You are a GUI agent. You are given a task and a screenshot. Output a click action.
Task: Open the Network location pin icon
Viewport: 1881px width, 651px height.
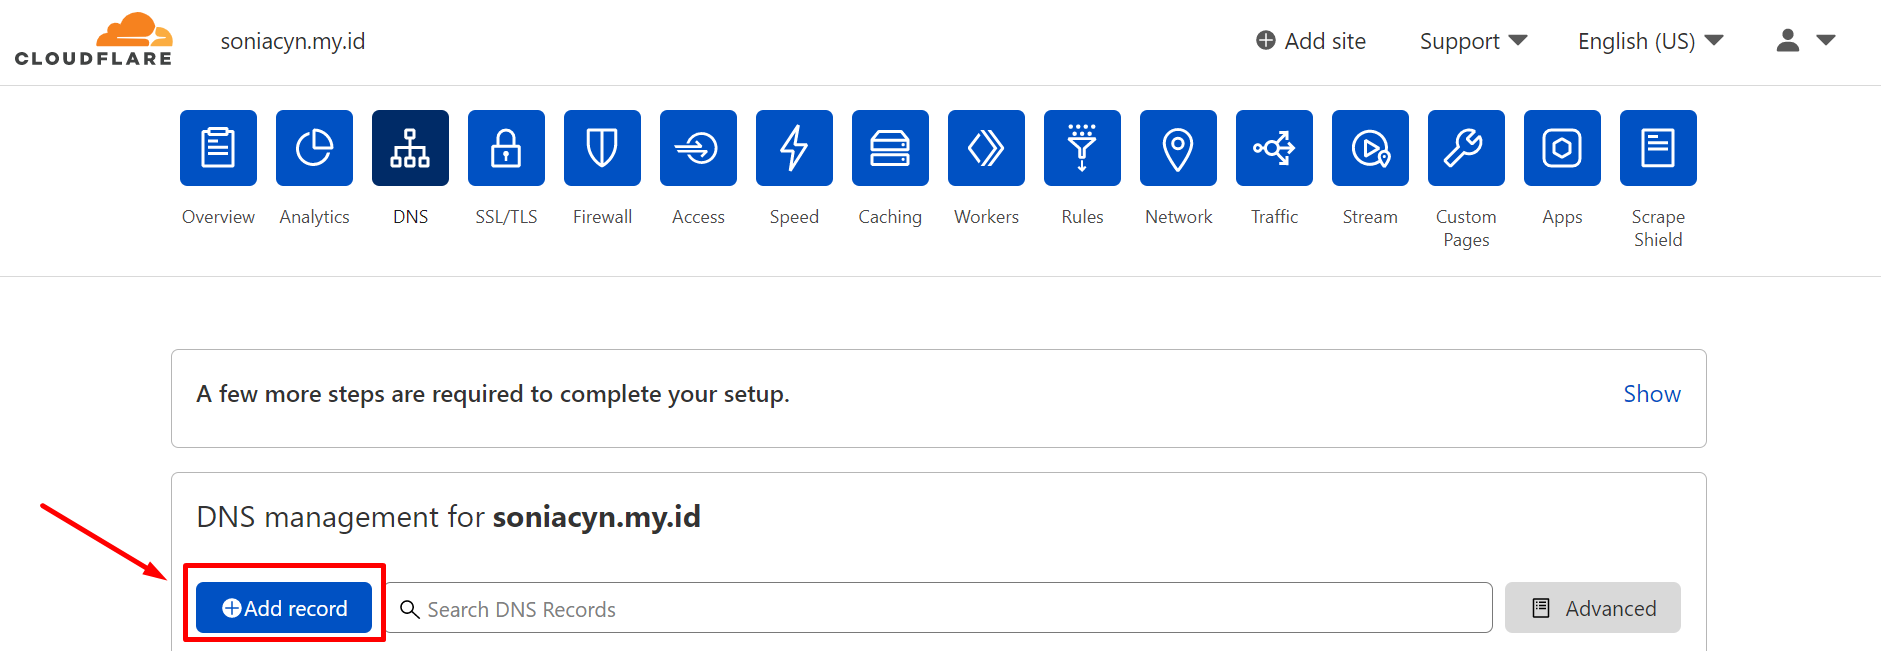[x=1178, y=148]
